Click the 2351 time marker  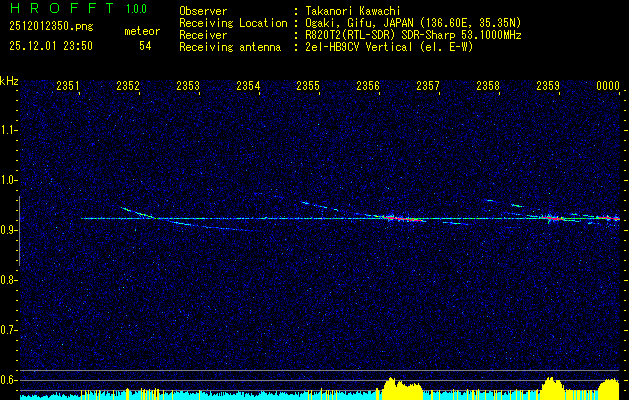[x=68, y=85]
